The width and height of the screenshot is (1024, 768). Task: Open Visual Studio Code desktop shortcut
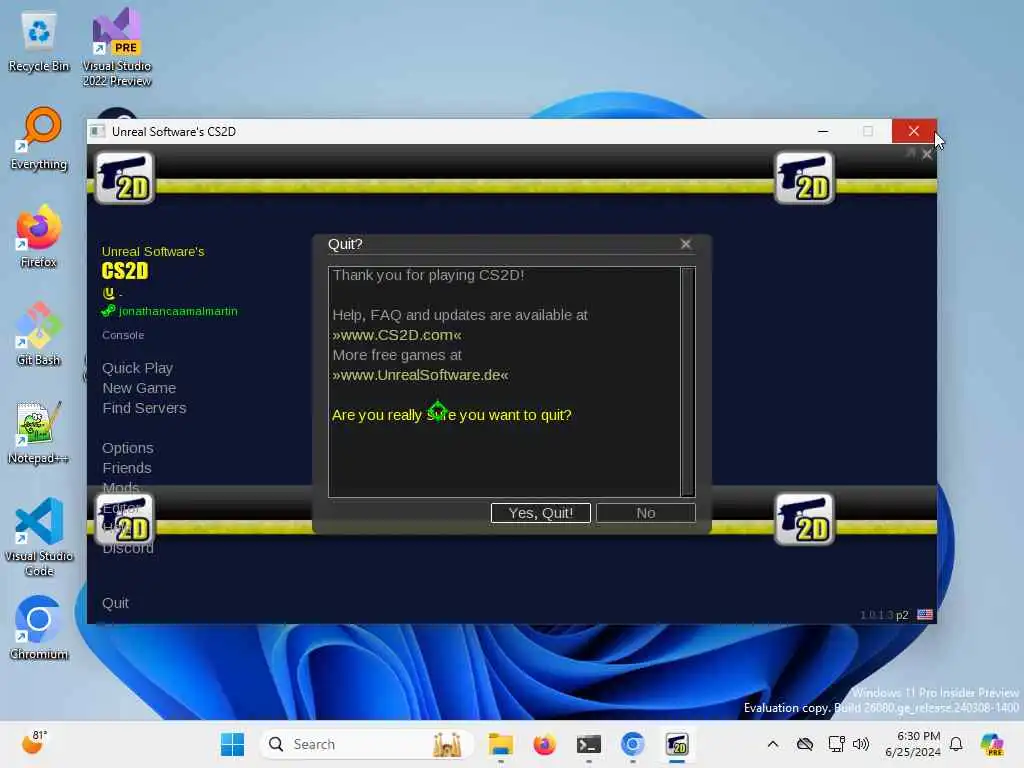pos(39,537)
